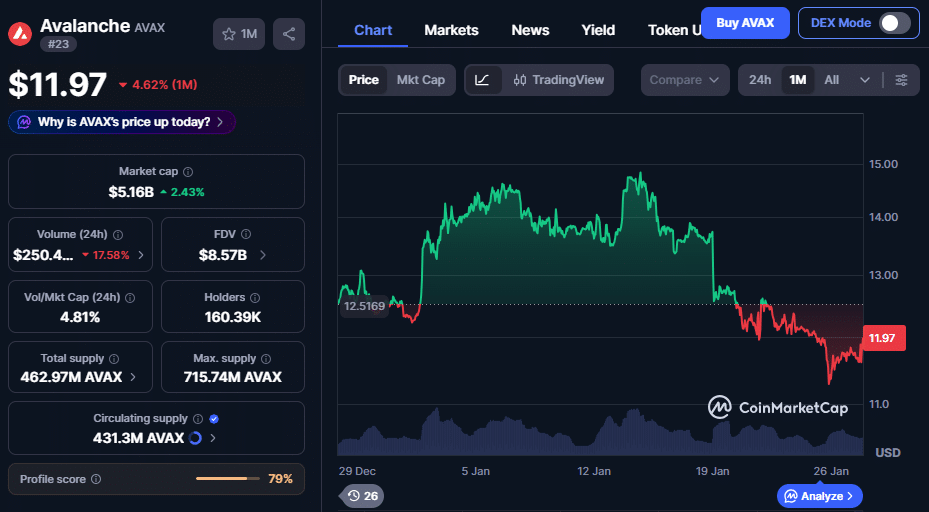Click the star watchlist 1M button
Image resolution: width=929 pixels, height=512 pixels.
pos(239,34)
